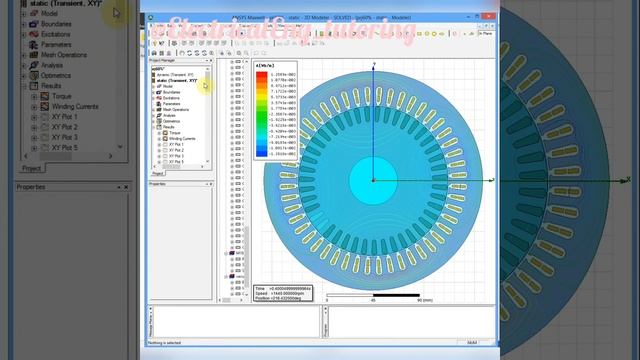Expand the Optimetrics node
This screenshot has height=360, width=640.
point(154,121)
